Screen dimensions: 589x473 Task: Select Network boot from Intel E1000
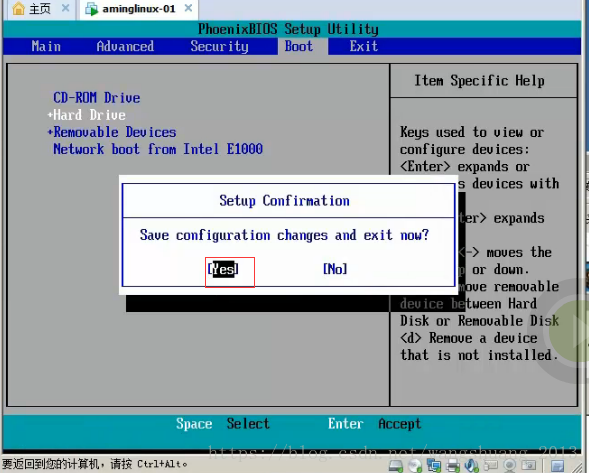[158, 149]
